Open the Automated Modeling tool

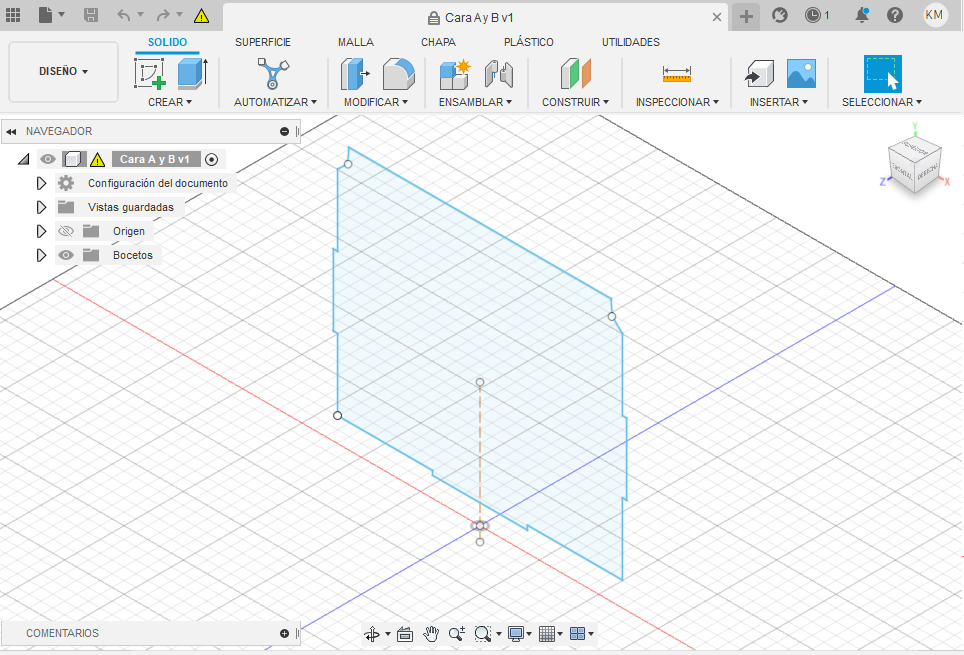(274, 74)
